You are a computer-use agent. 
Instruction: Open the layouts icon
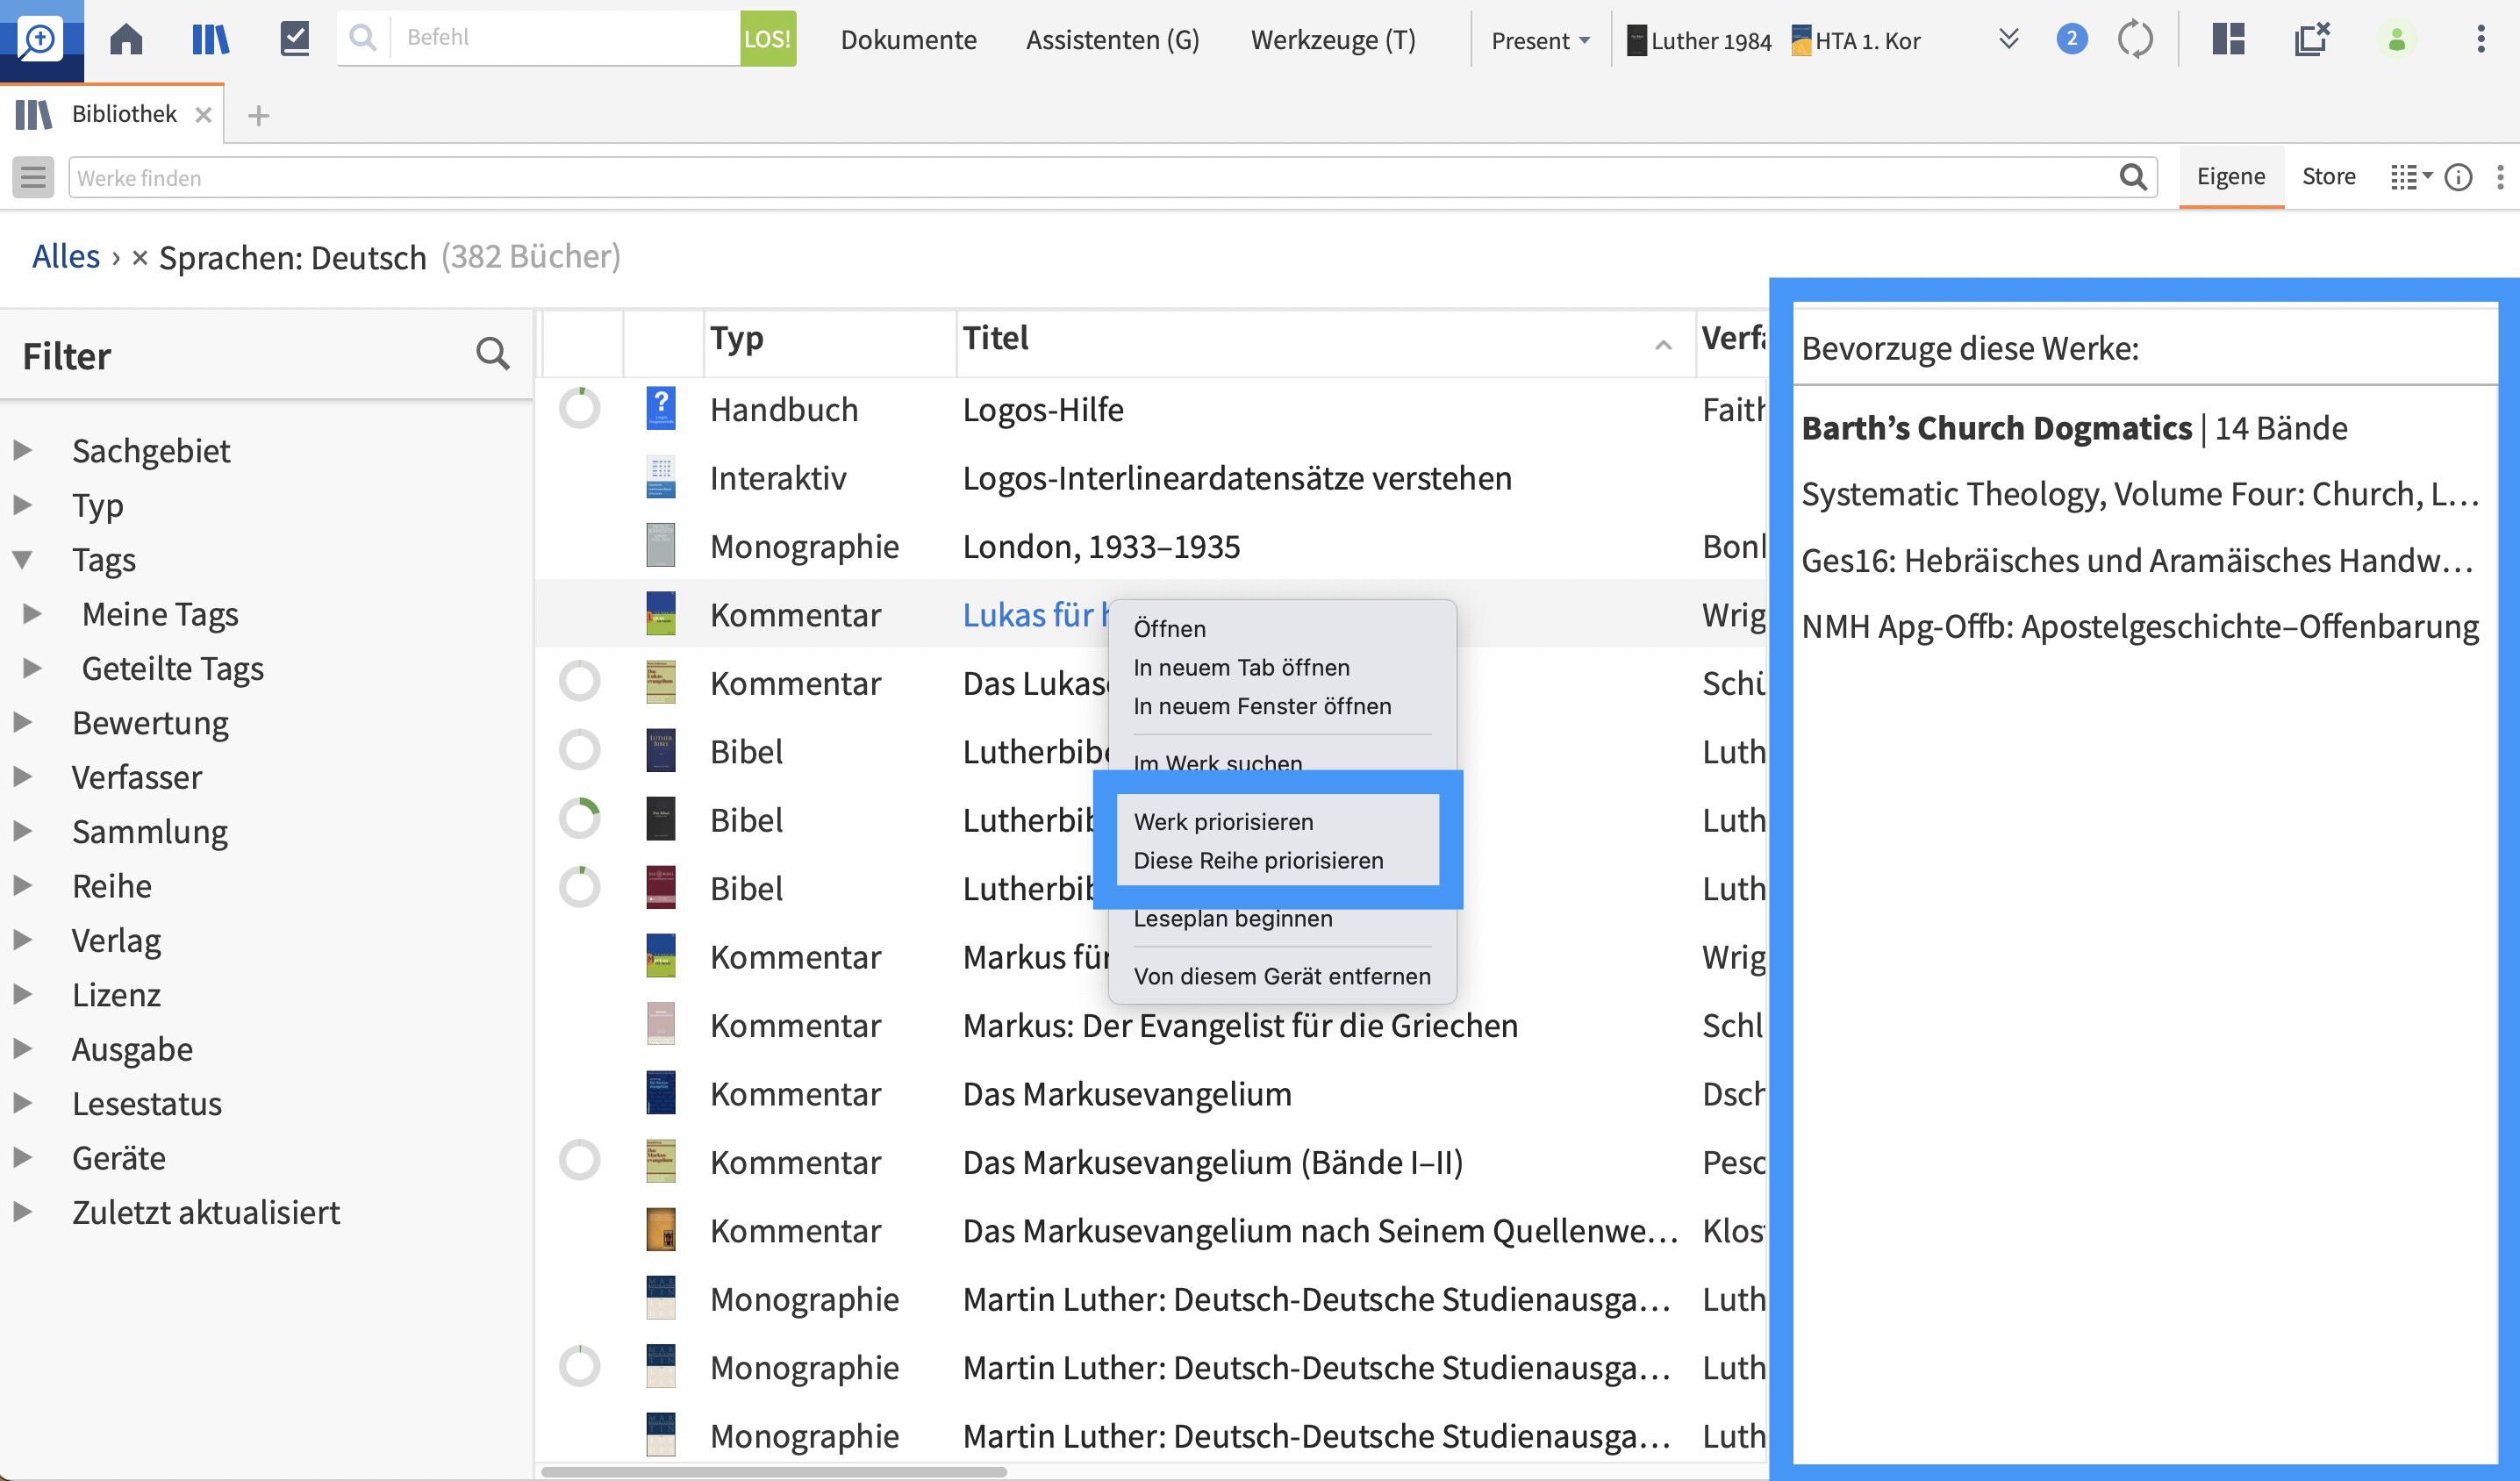pyautogui.click(x=2228, y=39)
